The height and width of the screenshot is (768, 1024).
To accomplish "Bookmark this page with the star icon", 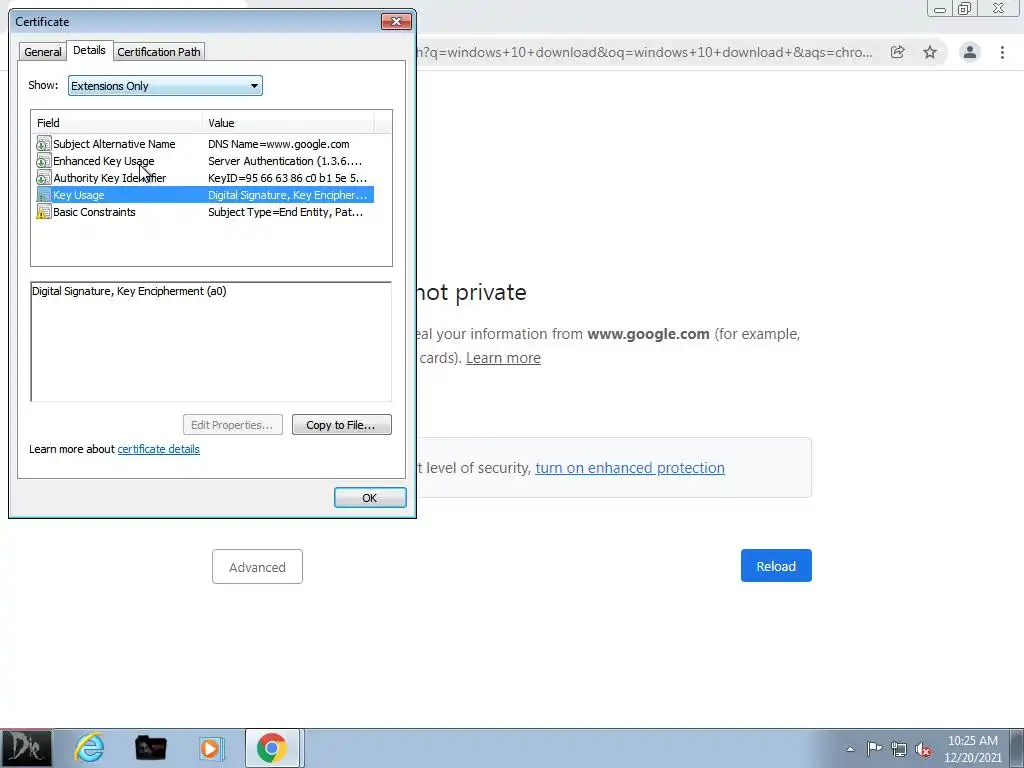I will [x=930, y=52].
